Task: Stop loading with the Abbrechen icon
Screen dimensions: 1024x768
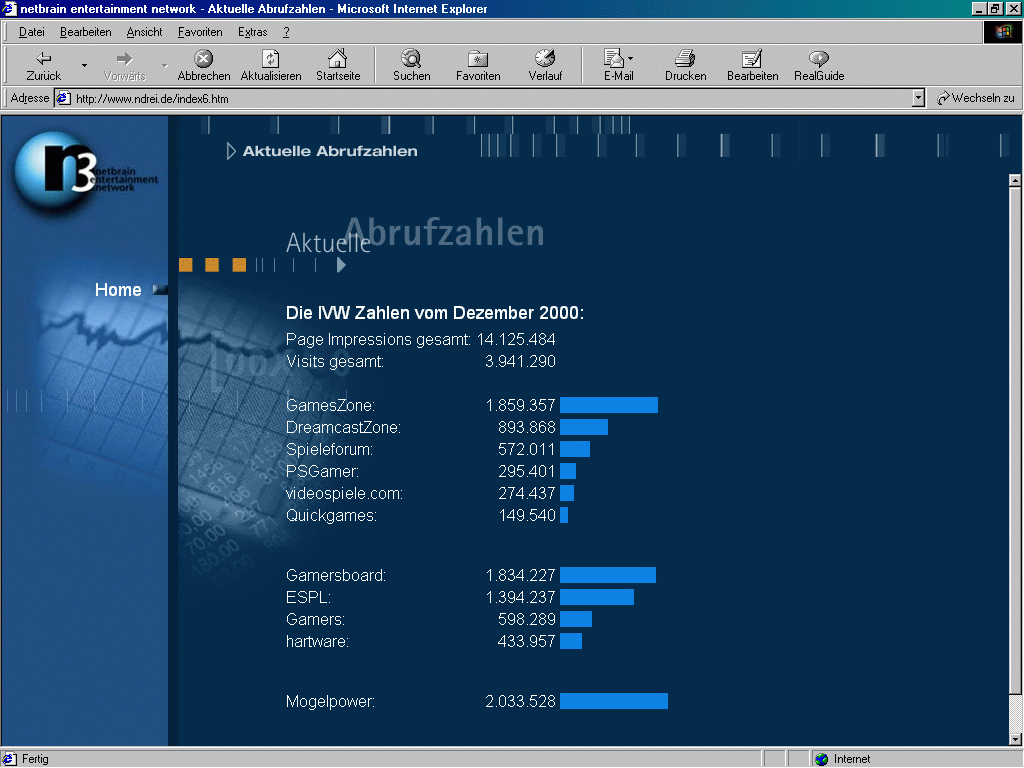Action: pos(203,59)
